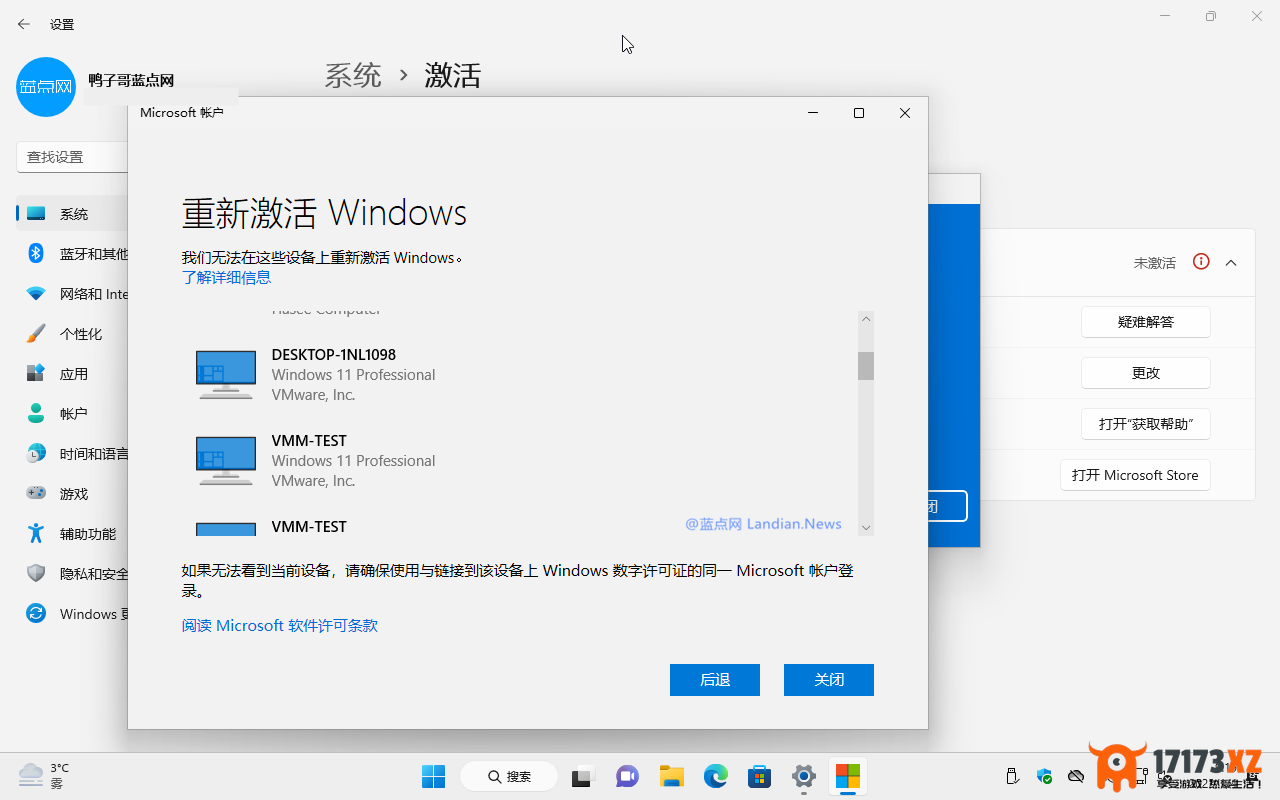This screenshot has width=1280, height=800.
Task: Click the red activation info icon
Action: pyautogui.click(x=1201, y=262)
